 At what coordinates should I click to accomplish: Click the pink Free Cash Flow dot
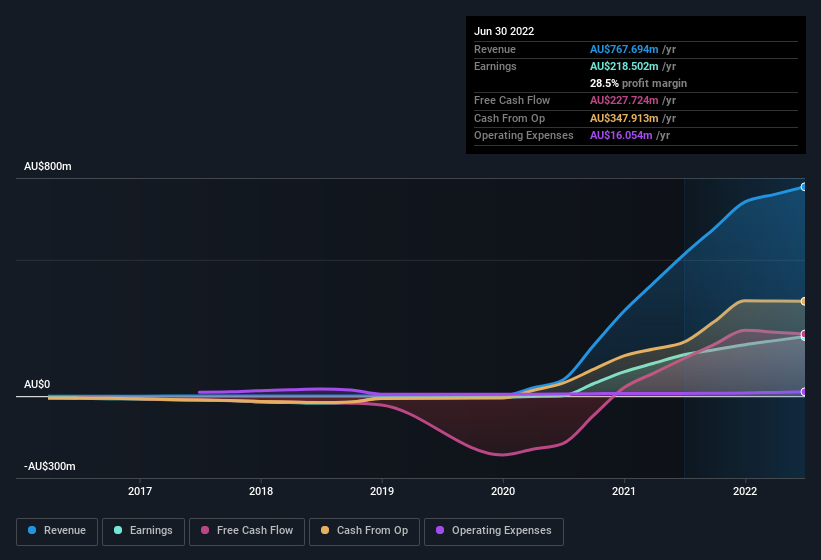click(x=206, y=531)
